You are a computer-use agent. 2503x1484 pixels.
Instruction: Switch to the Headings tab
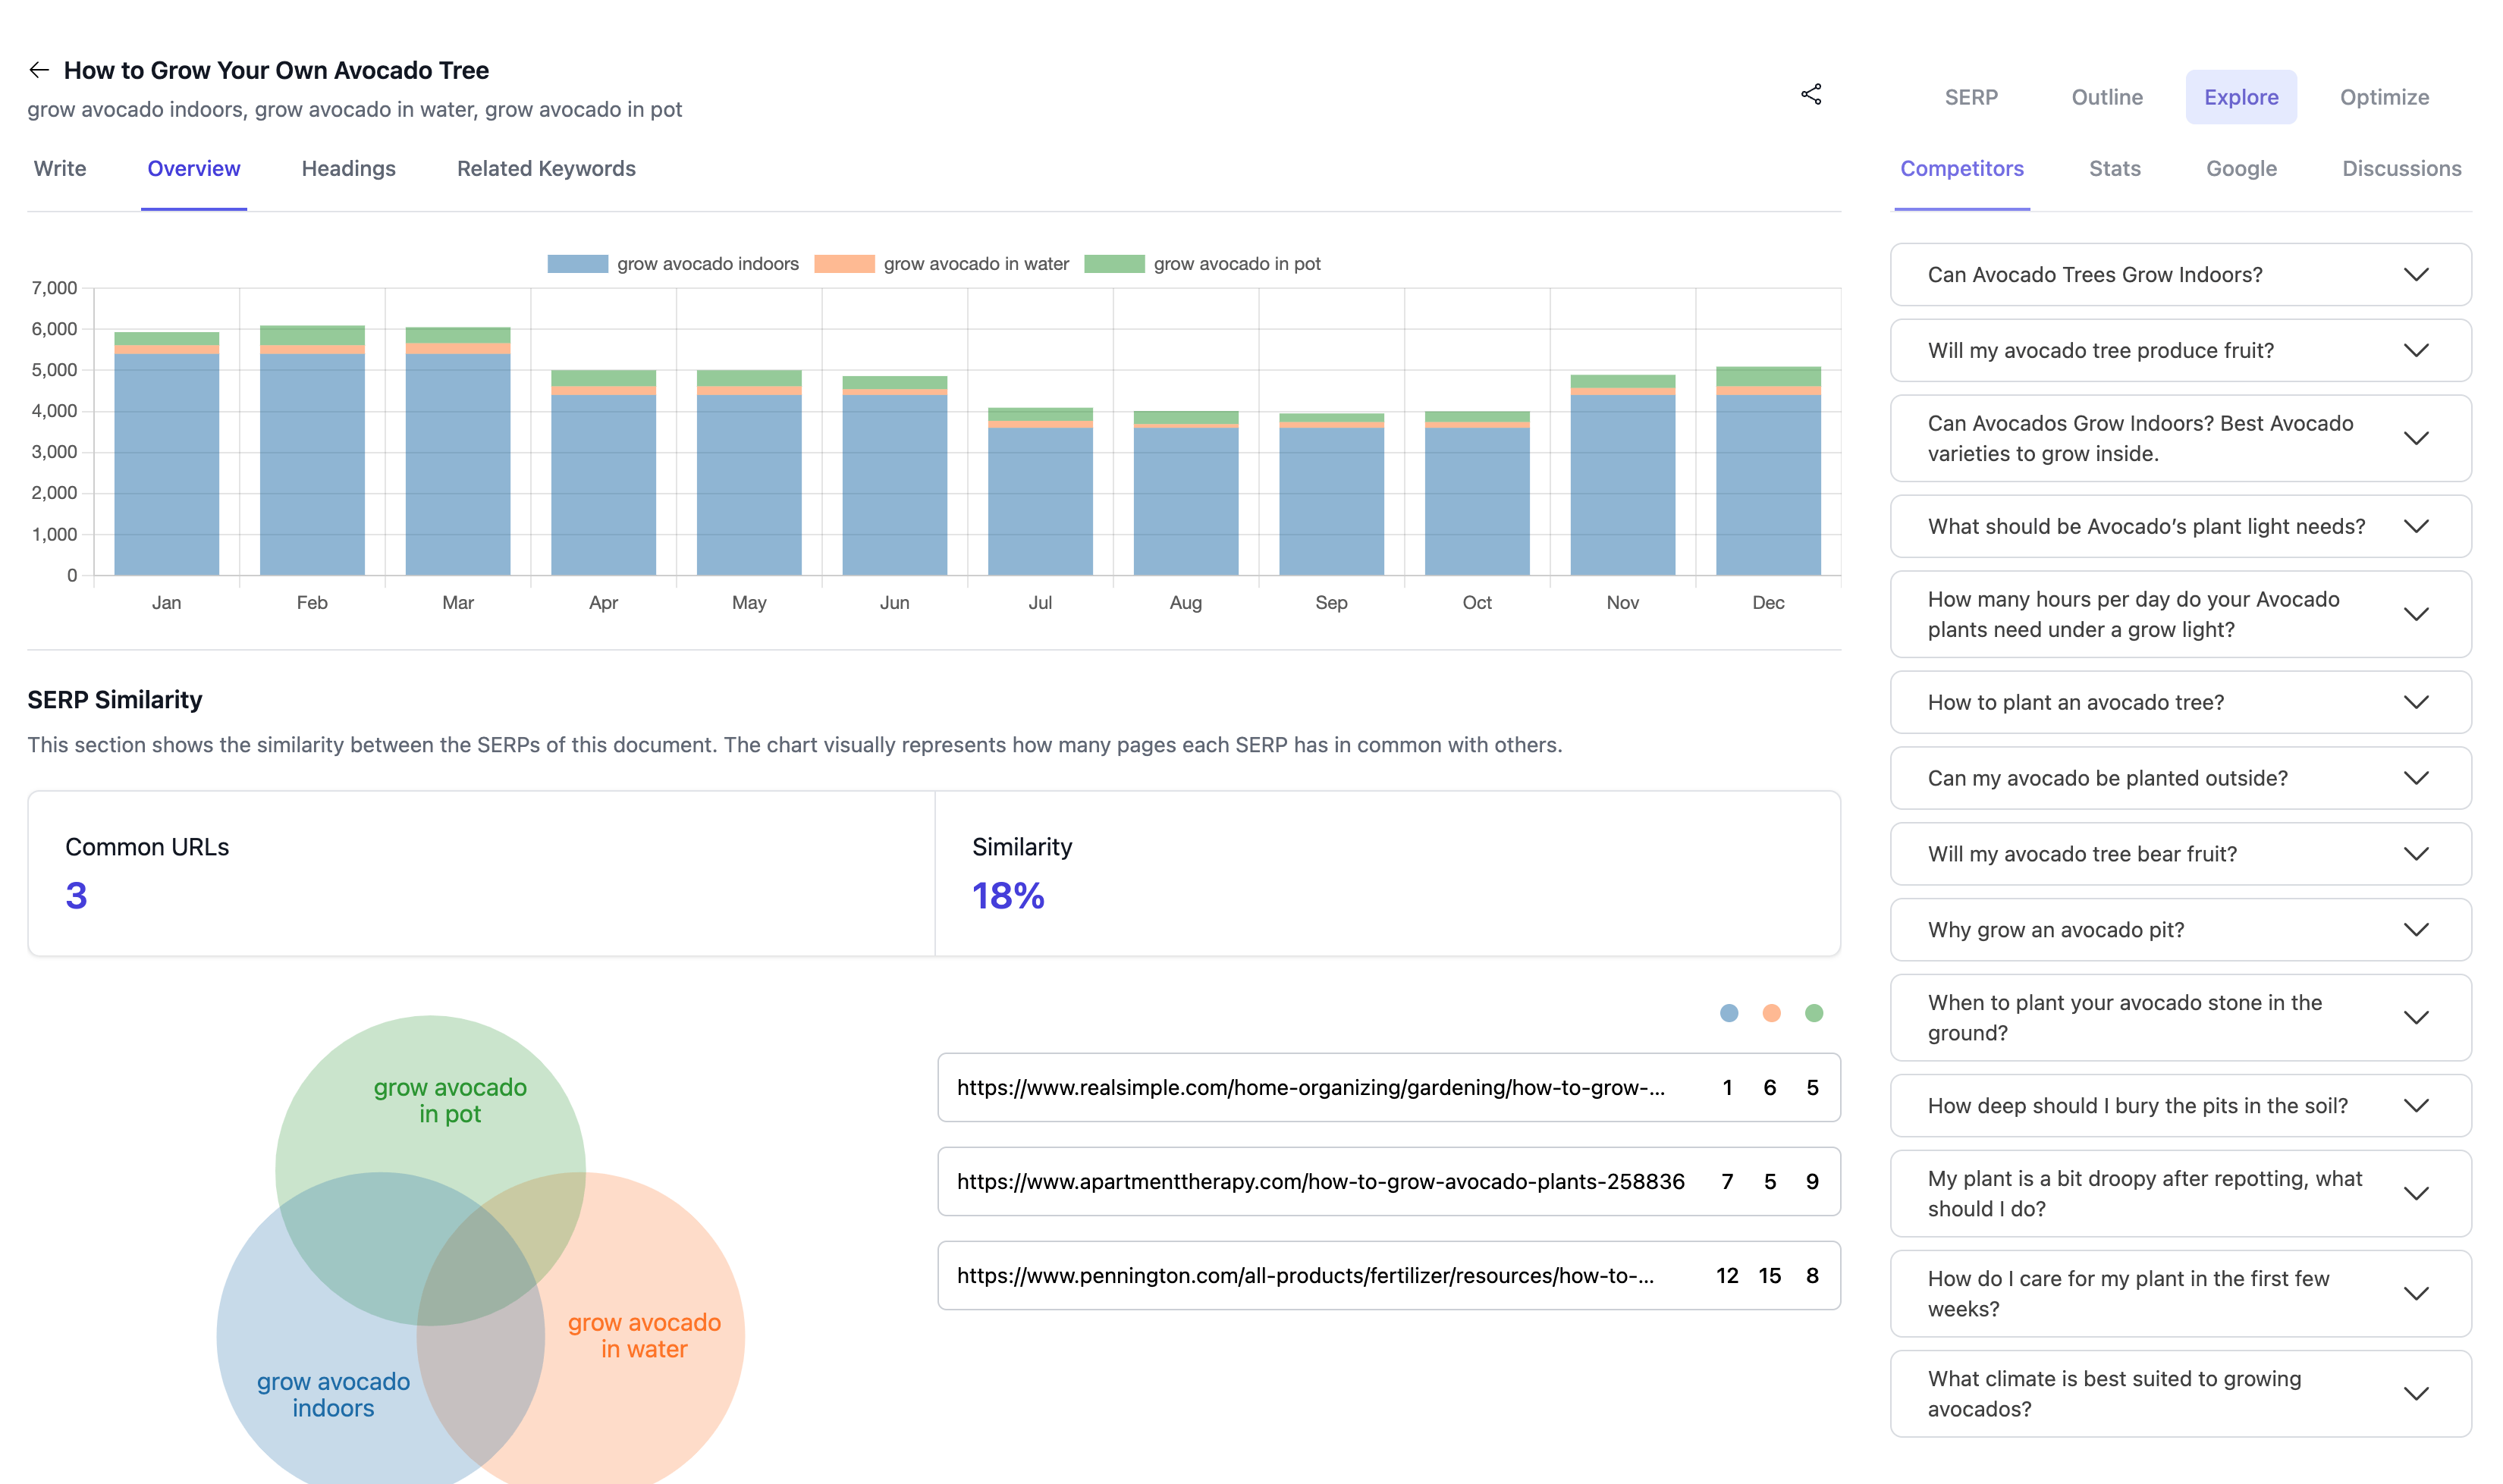click(349, 168)
